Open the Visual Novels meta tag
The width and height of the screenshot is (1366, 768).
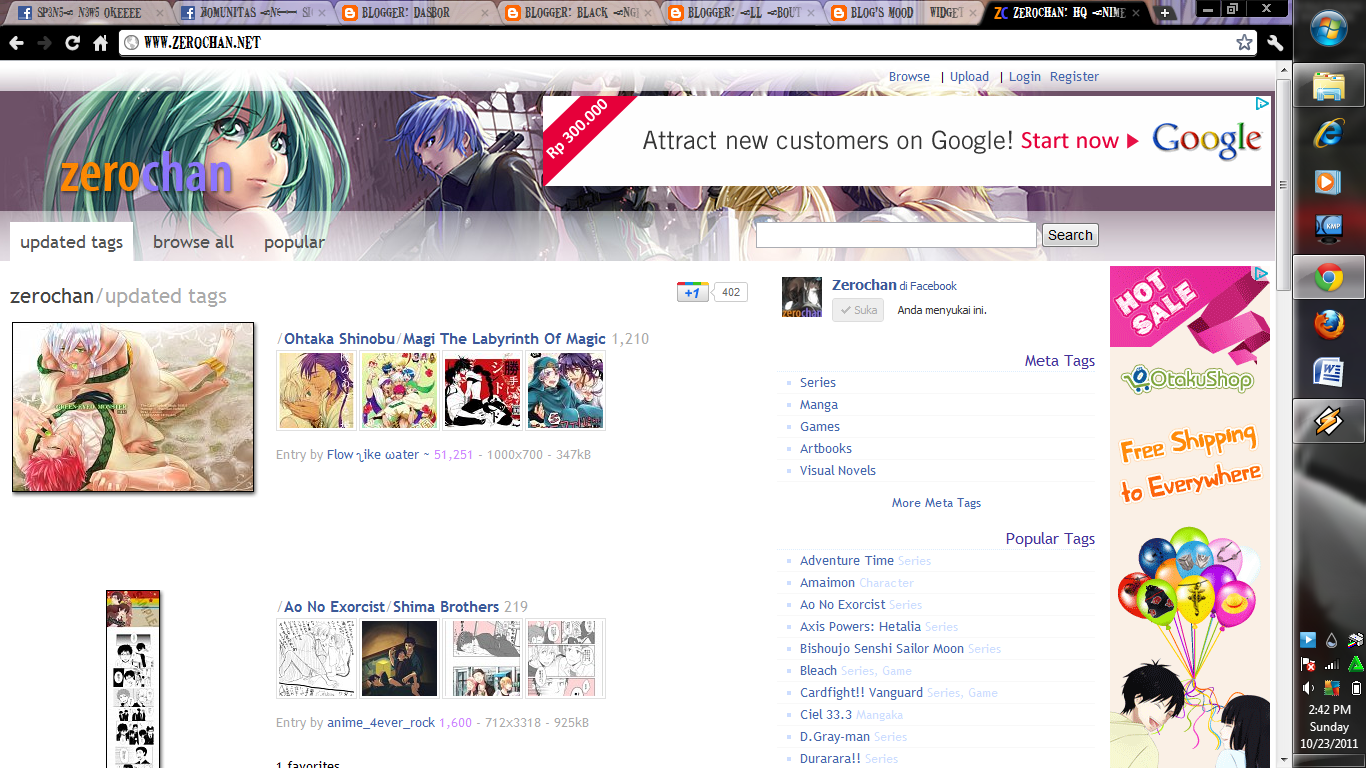click(x=838, y=471)
